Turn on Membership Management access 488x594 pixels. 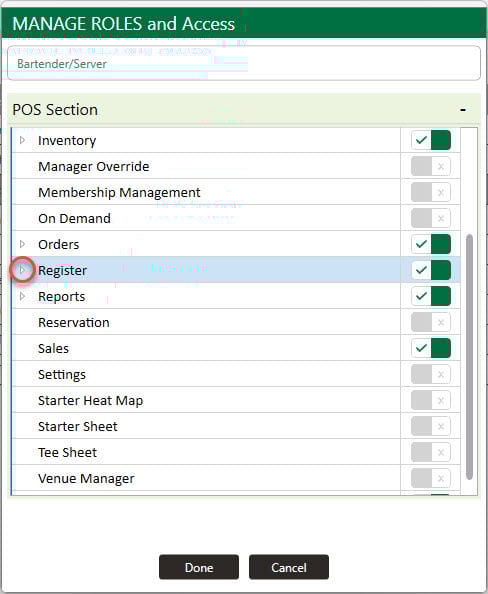(x=431, y=192)
